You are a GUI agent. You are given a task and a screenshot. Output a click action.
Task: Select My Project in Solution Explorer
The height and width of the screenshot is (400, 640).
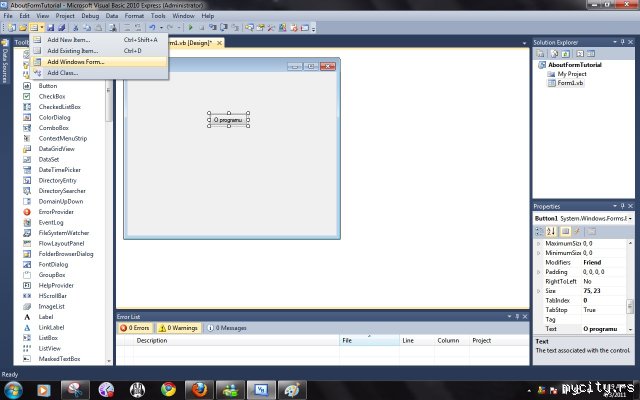pyautogui.click(x=572, y=74)
